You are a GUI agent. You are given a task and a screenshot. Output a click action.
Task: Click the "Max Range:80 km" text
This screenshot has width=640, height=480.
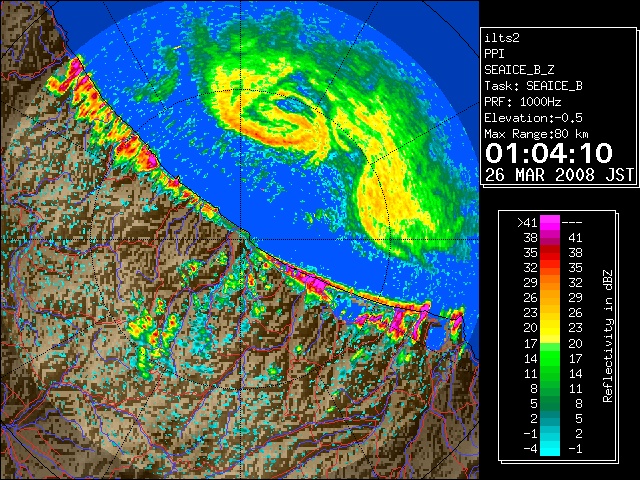point(536,134)
